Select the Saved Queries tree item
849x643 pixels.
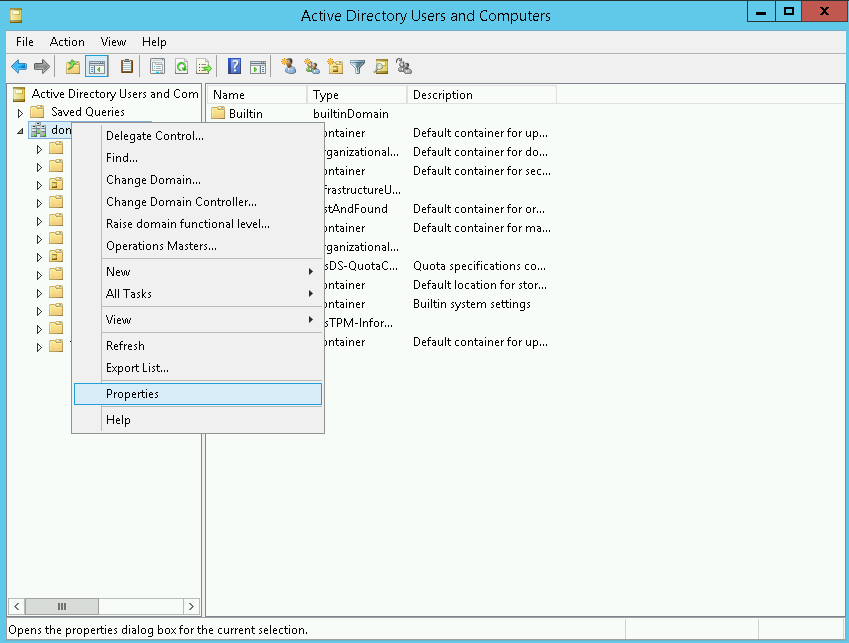pos(88,112)
